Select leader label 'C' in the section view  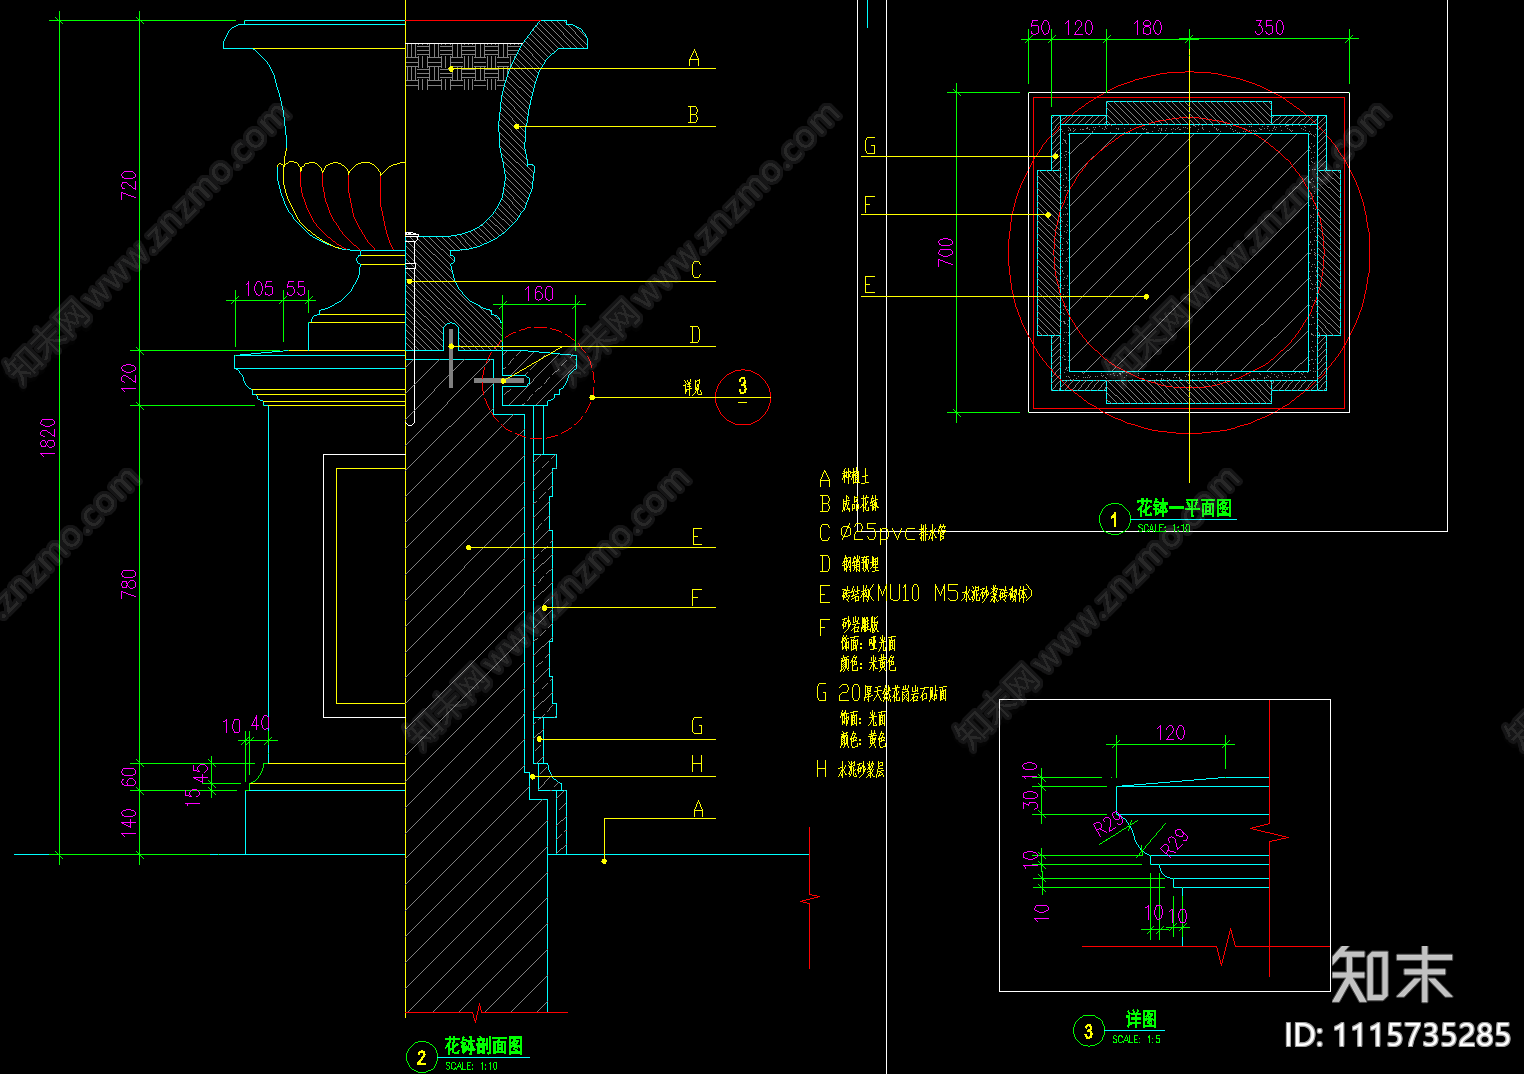pos(696,270)
